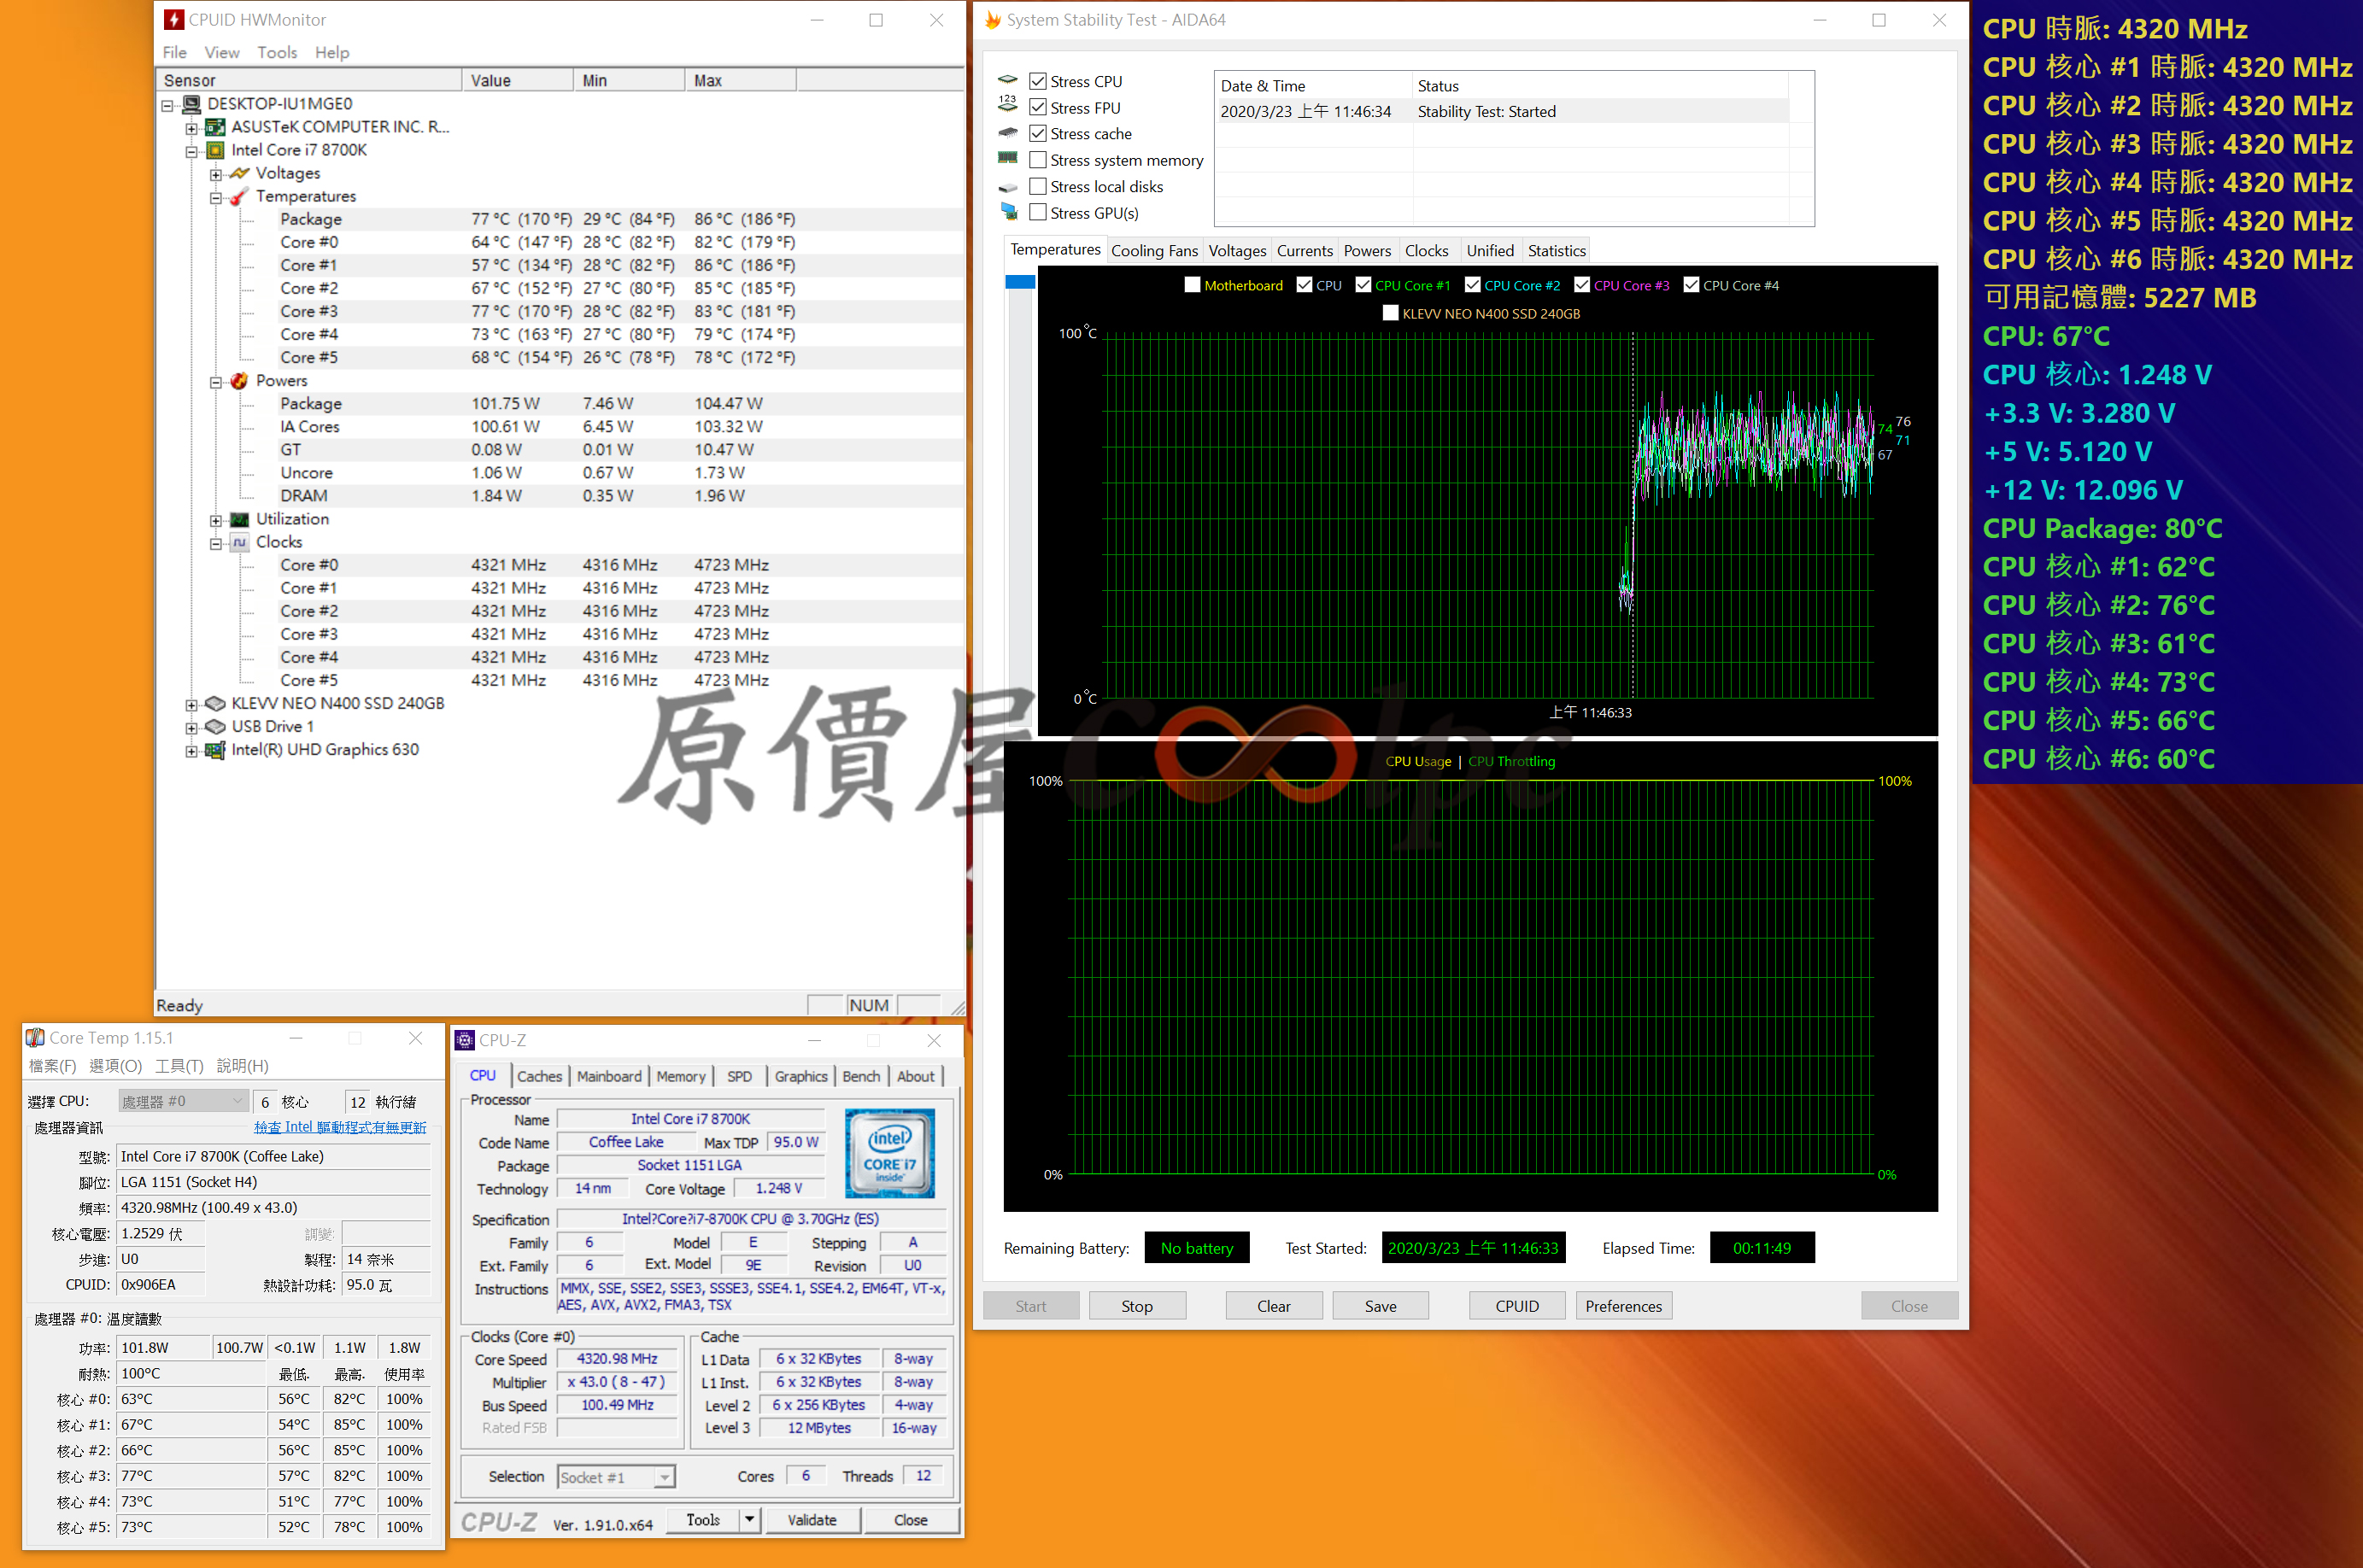This screenshot has height=1568, width=2363.
Task: Open the Core Temp processor selection dropdown
Action: [x=182, y=1101]
